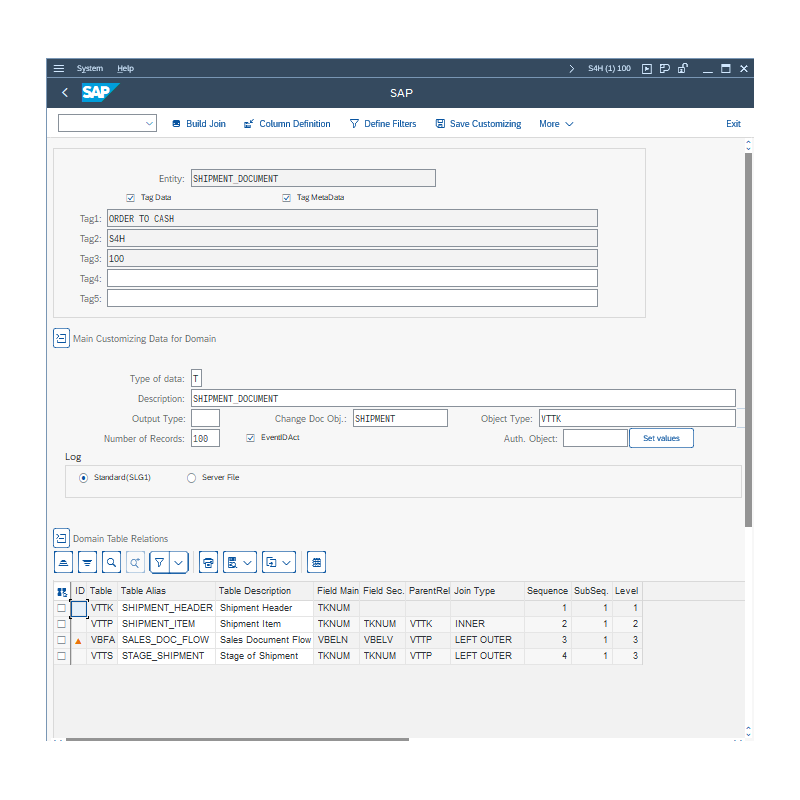The width and height of the screenshot is (800, 800).
Task: Select the sort ascending icon in Domain Table Relations
Action: coord(63,562)
